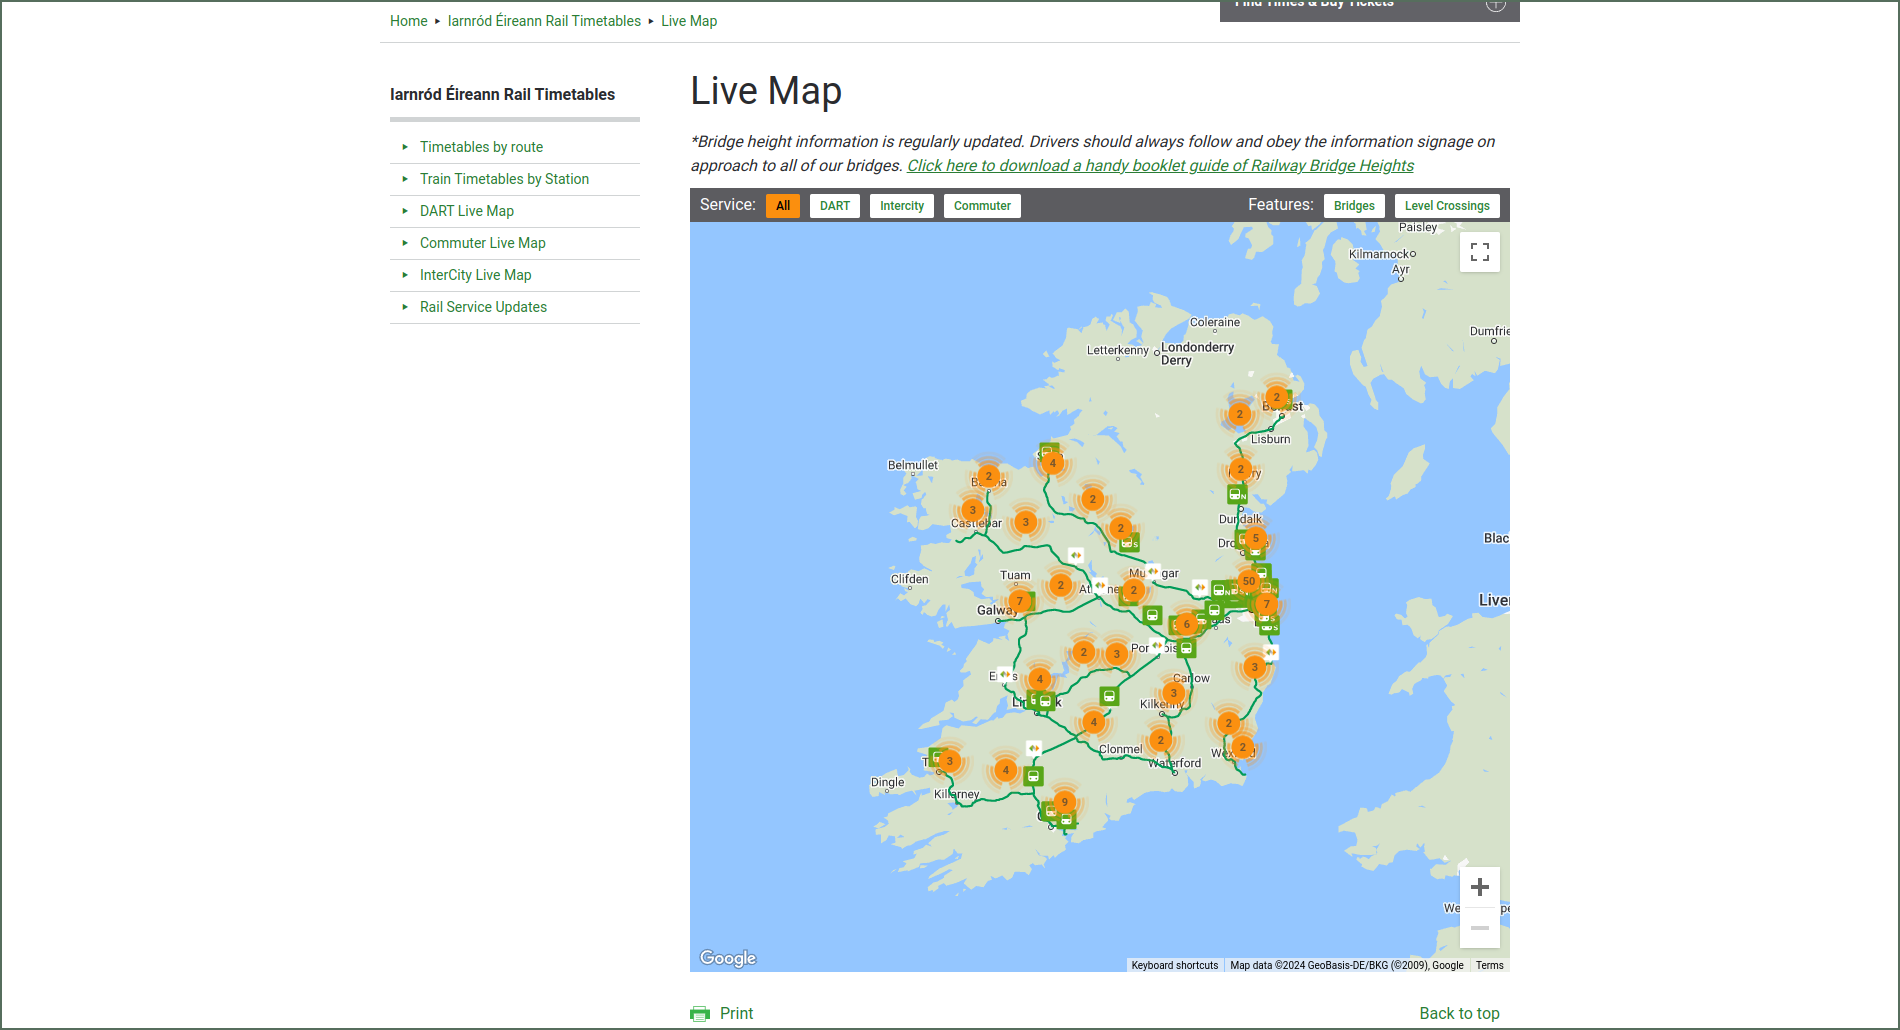Viewport: 1900px width, 1030px height.
Task: Select the train icon west of Kilkenny
Action: (1109, 696)
